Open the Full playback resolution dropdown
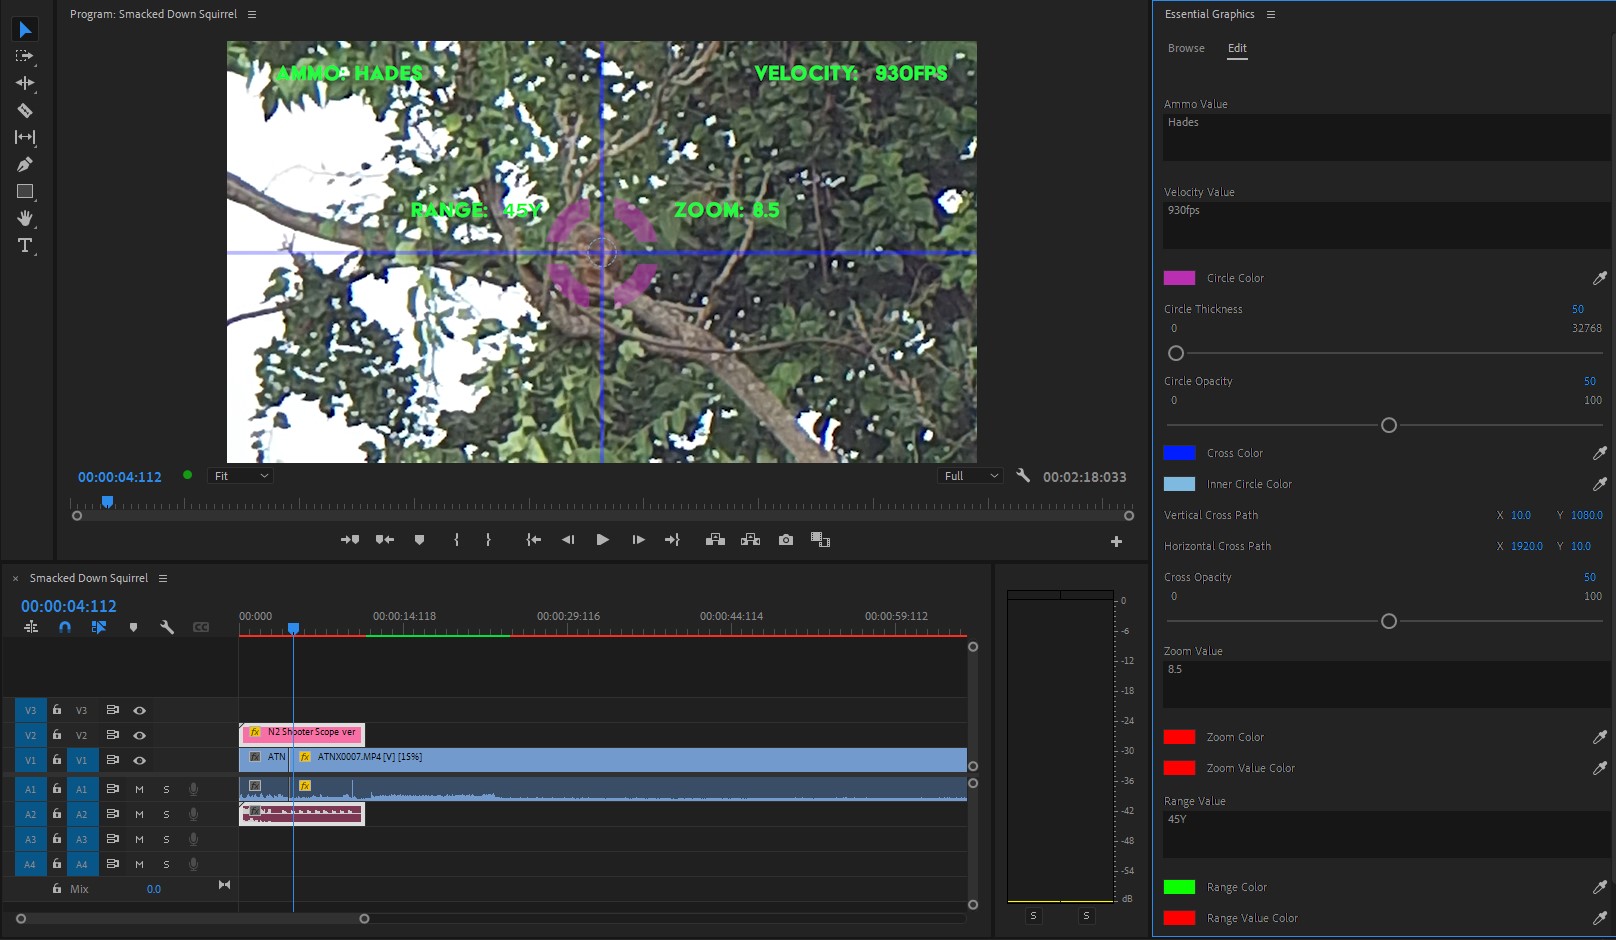The height and width of the screenshot is (940, 1616). click(x=969, y=476)
